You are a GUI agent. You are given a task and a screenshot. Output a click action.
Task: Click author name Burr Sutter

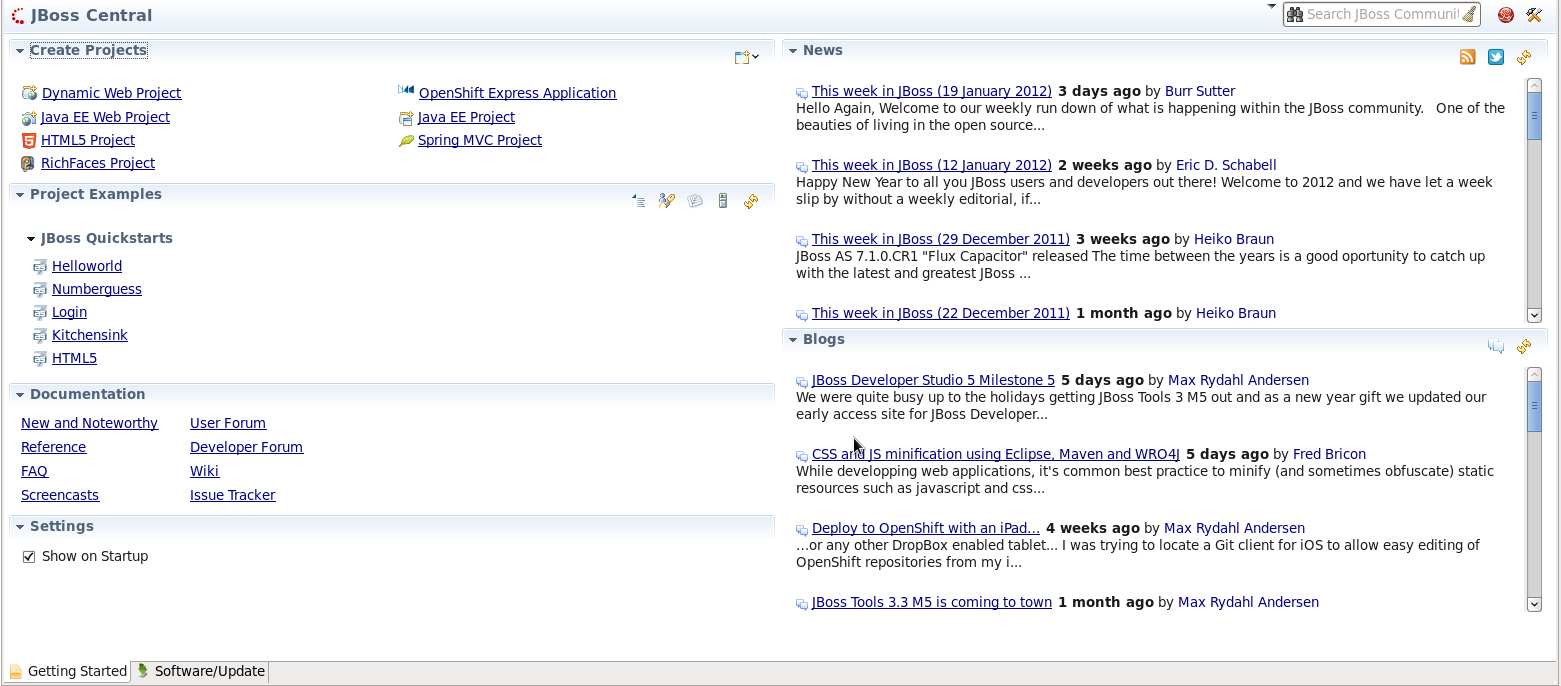coord(1200,91)
